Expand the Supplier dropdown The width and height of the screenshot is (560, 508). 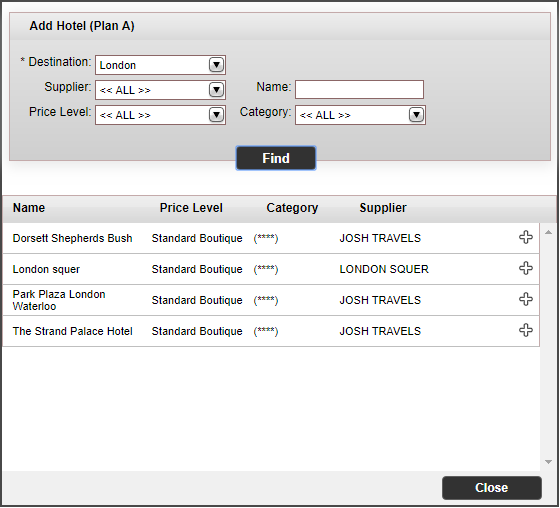[160, 90]
